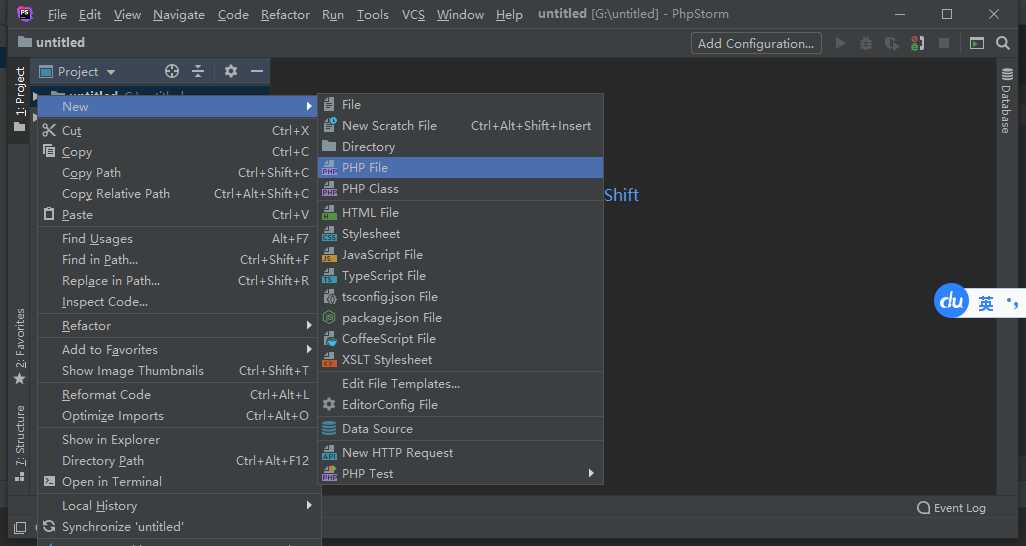Open the File menu
The height and width of the screenshot is (546, 1026).
tap(57, 14)
